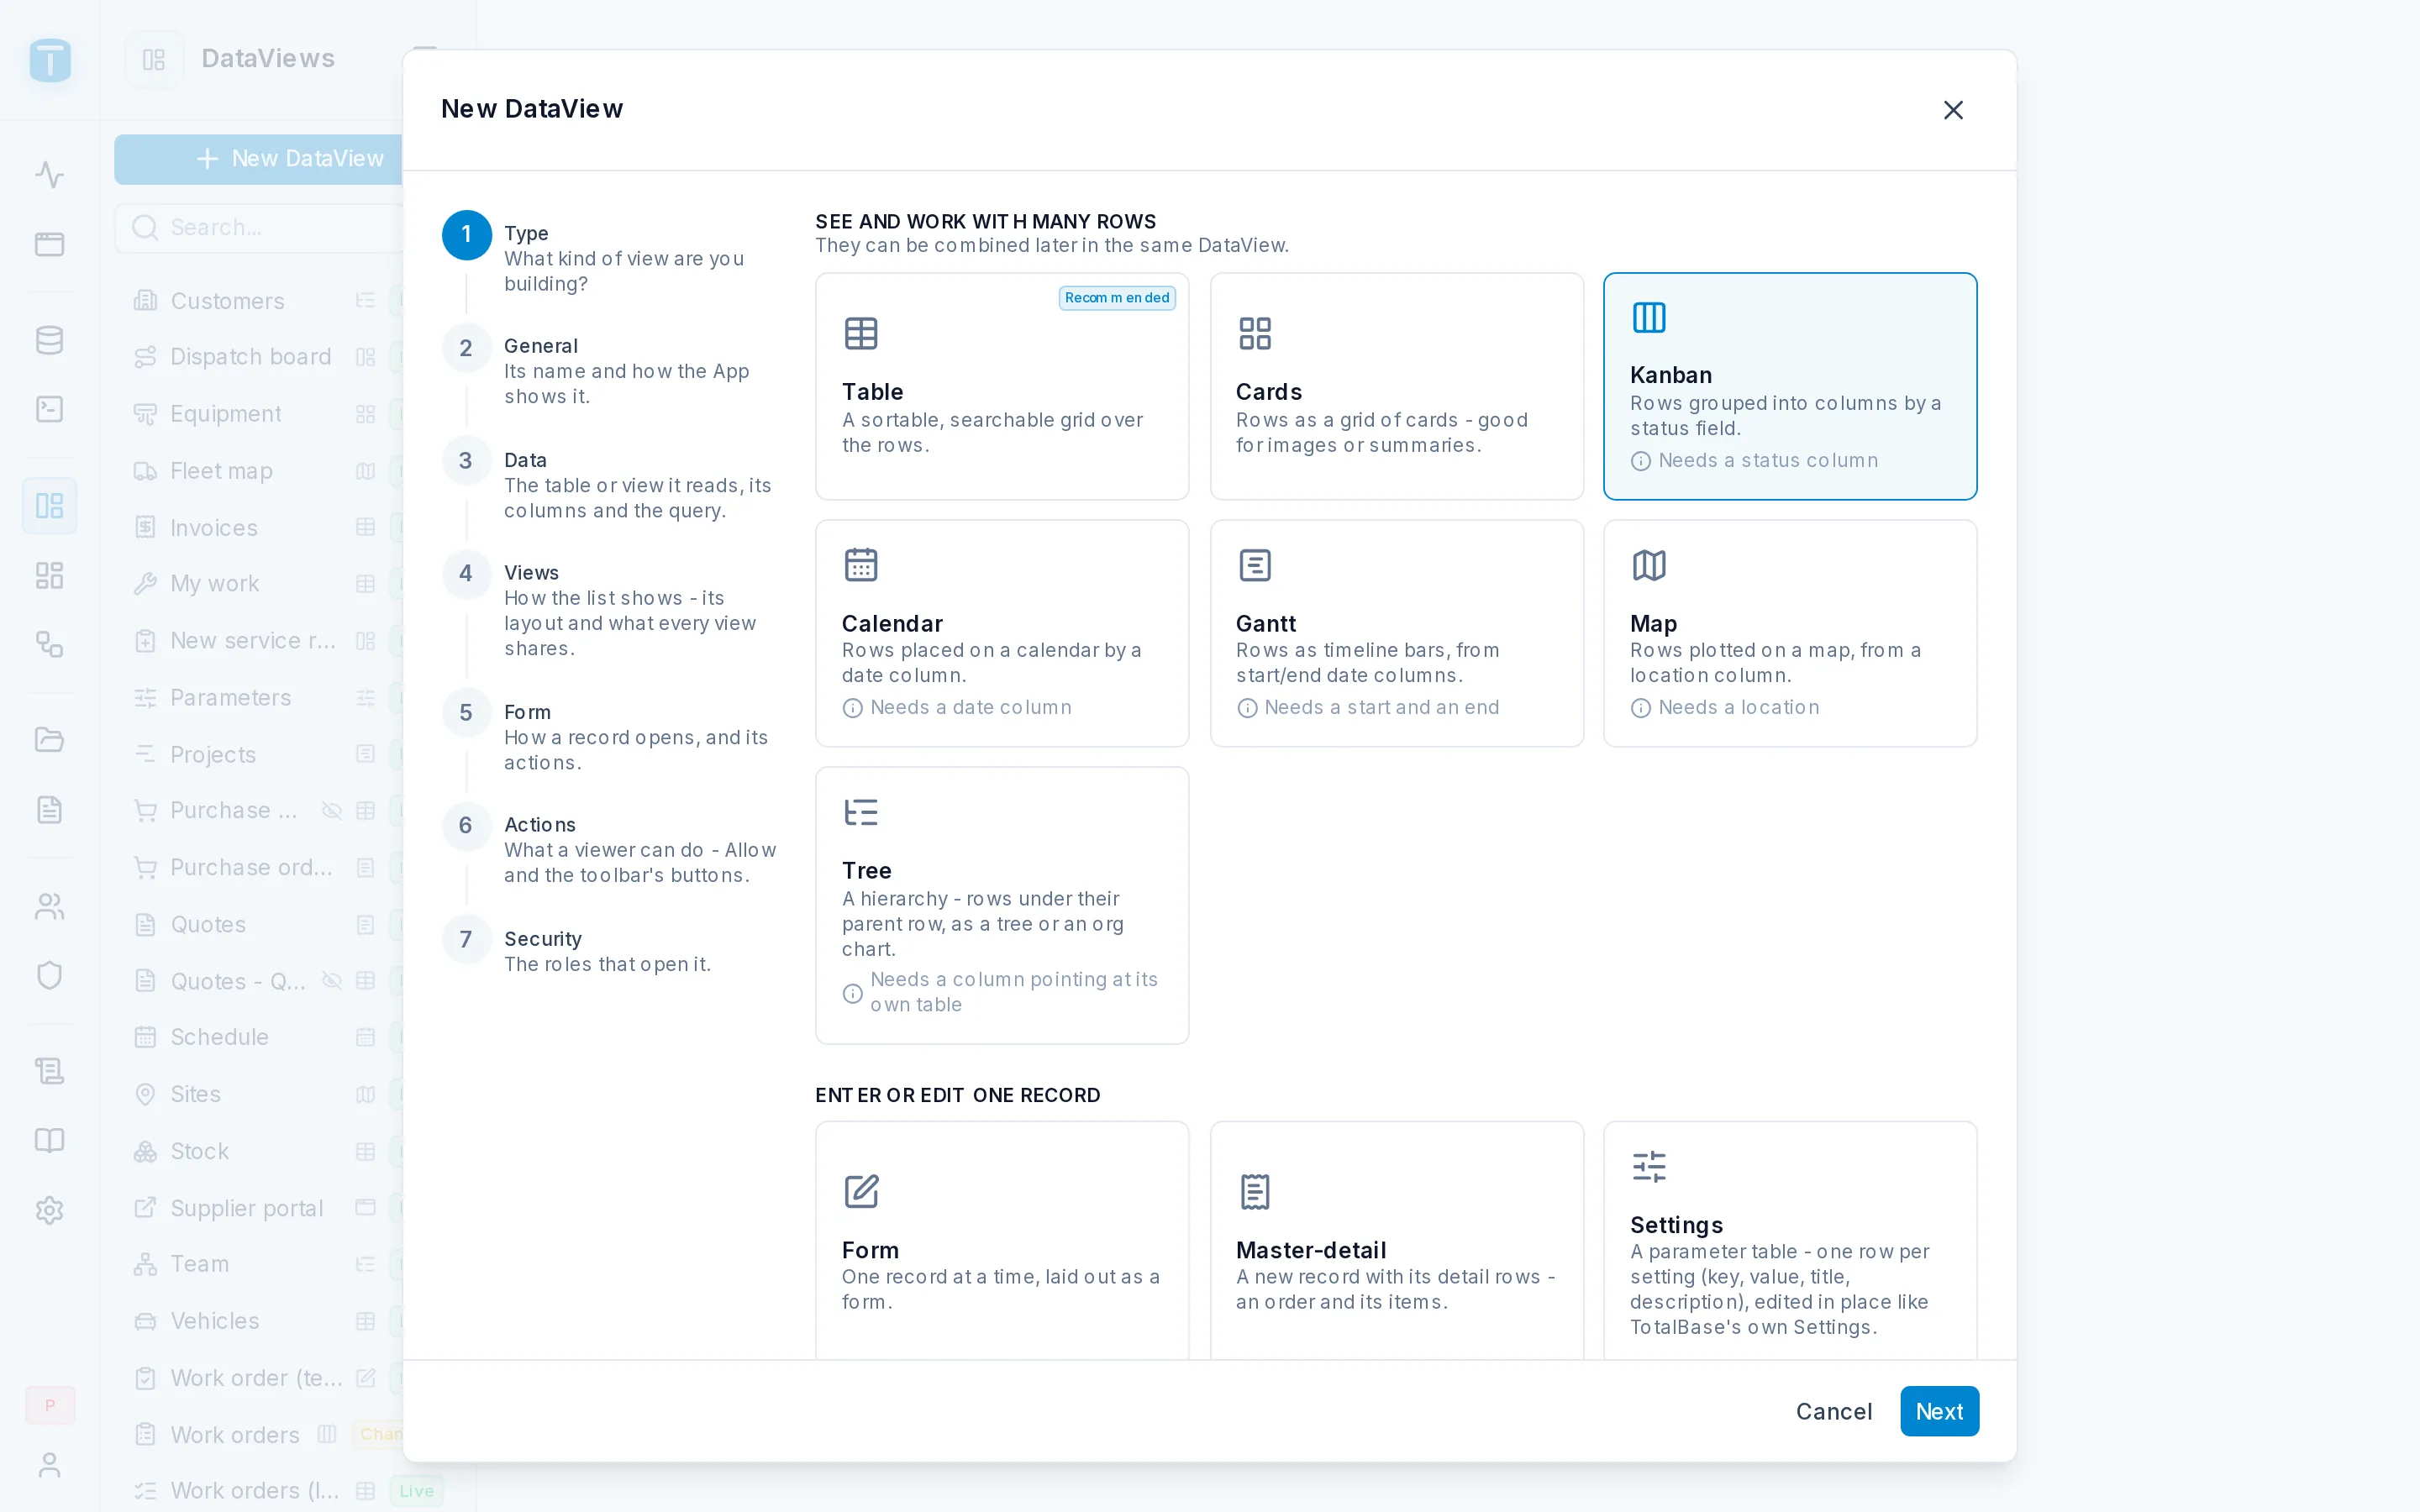Open Fleet map in the list
The height and width of the screenshot is (1512, 2420).
click(221, 471)
